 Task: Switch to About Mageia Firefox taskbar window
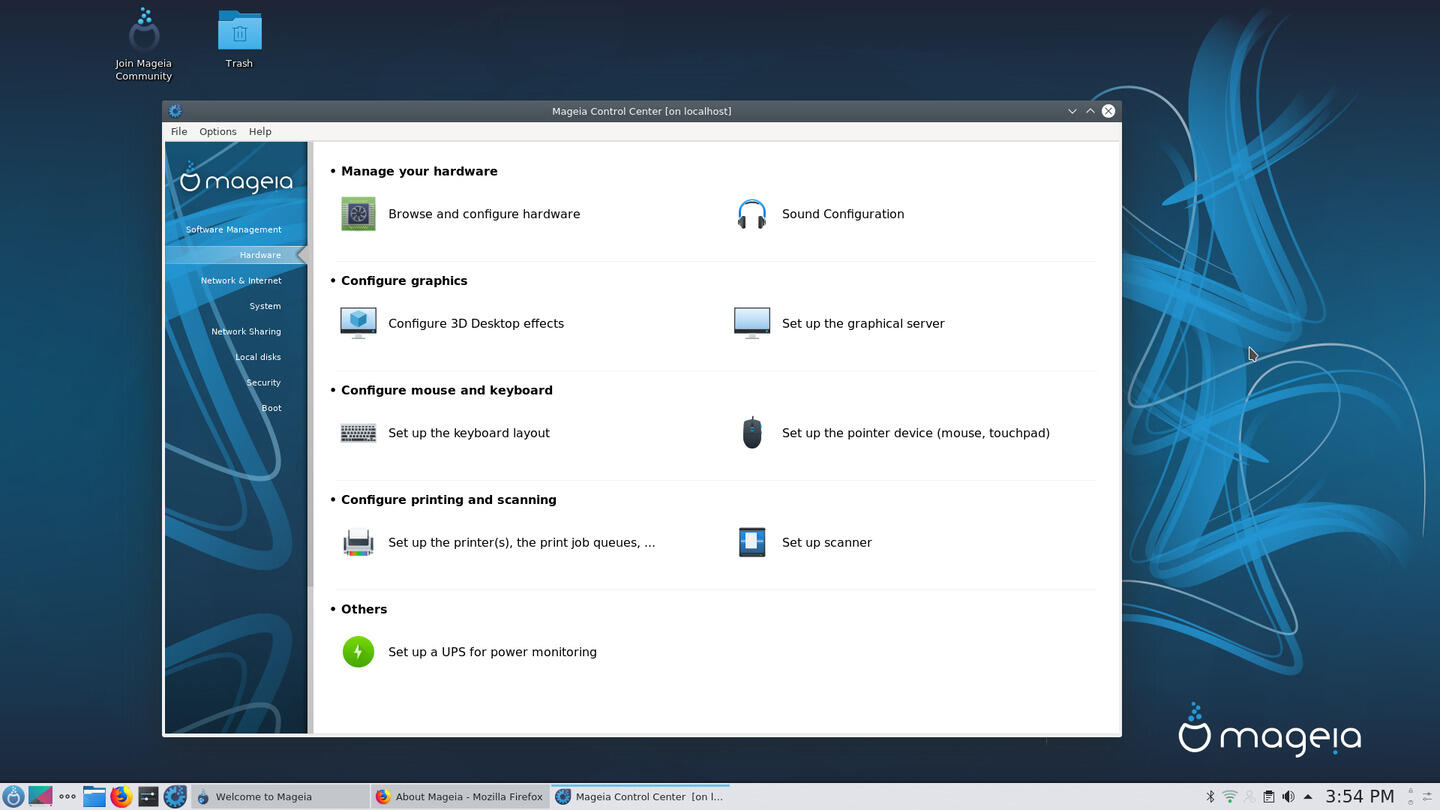tap(460, 796)
